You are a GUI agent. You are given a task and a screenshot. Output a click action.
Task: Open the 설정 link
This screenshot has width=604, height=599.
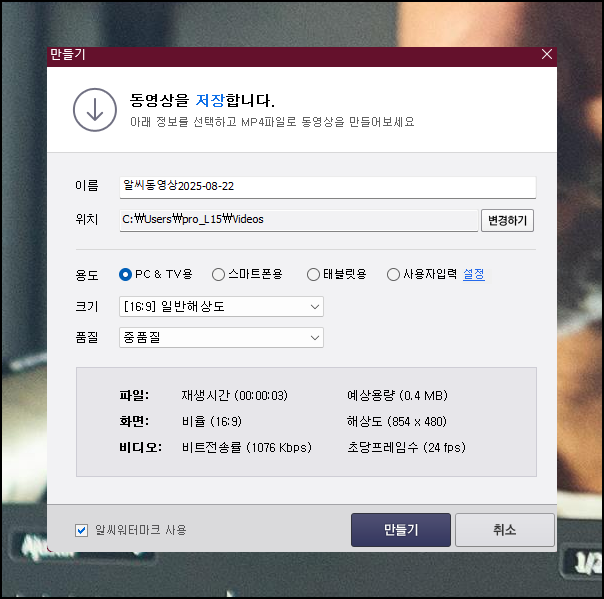click(x=474, y=274)
